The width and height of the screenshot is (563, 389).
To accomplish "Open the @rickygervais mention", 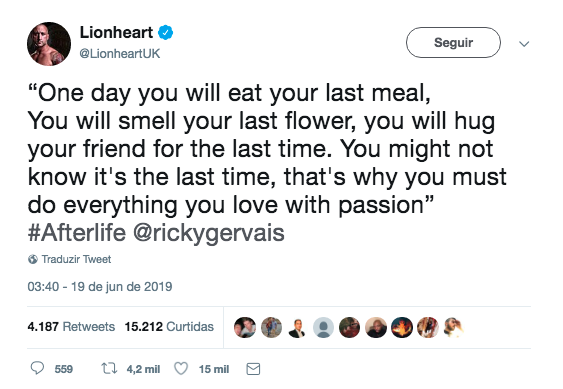I will pos(209,233).
